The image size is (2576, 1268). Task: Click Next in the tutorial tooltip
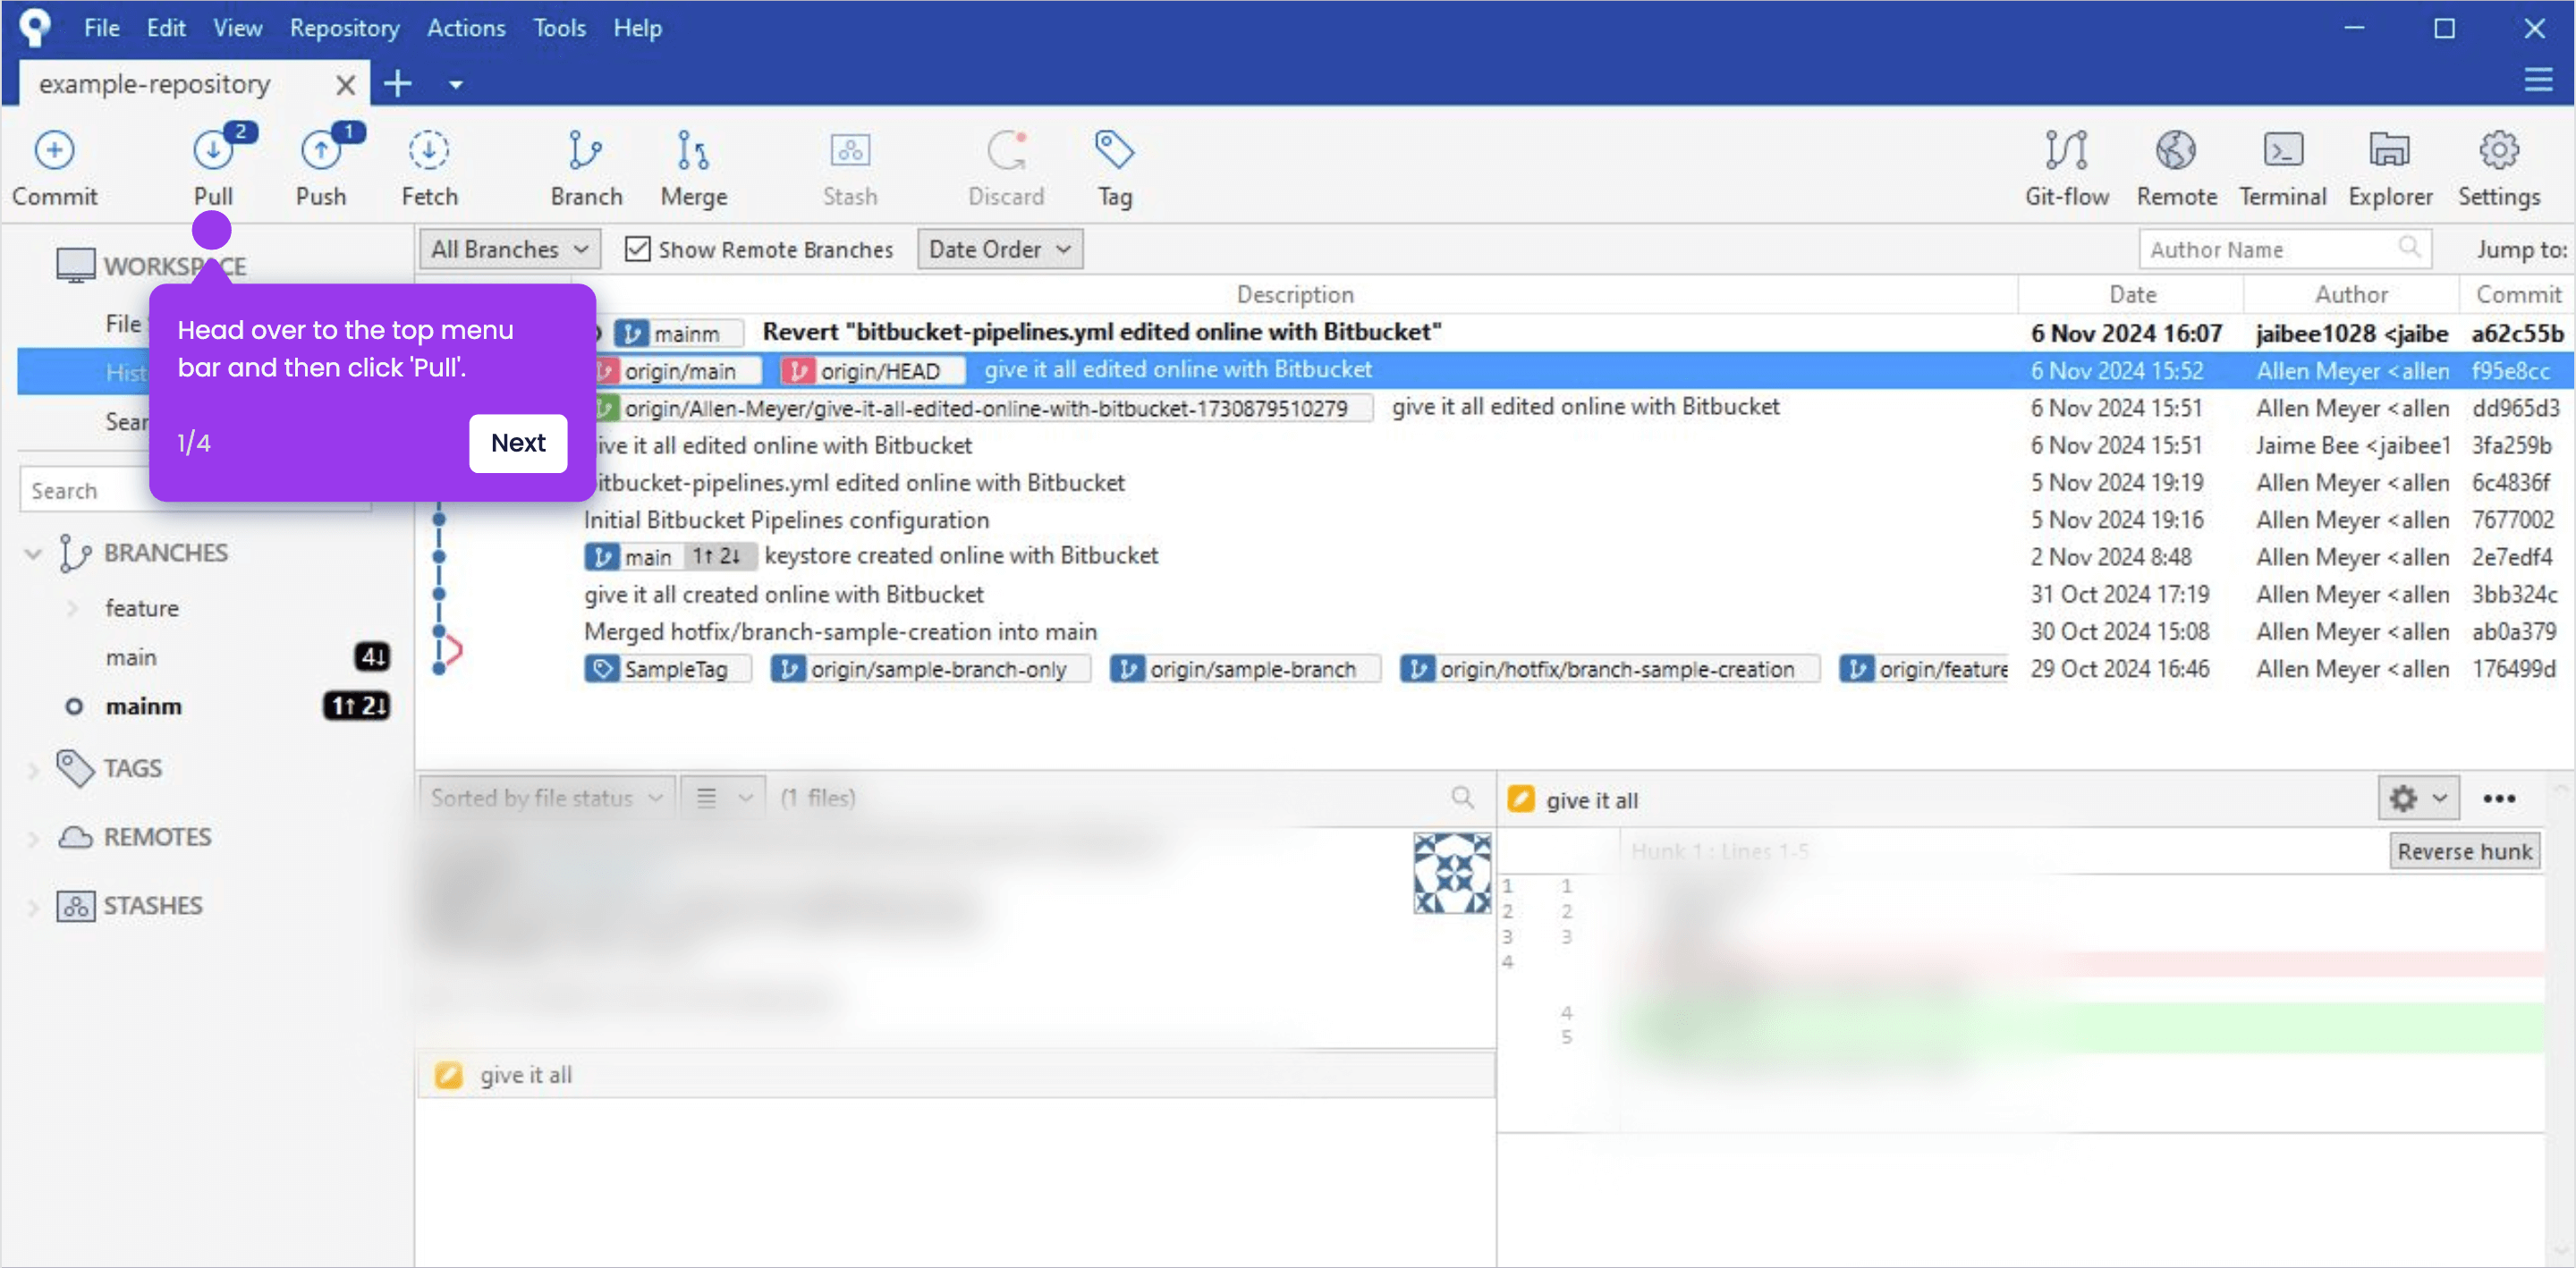[x=518, y=442]
